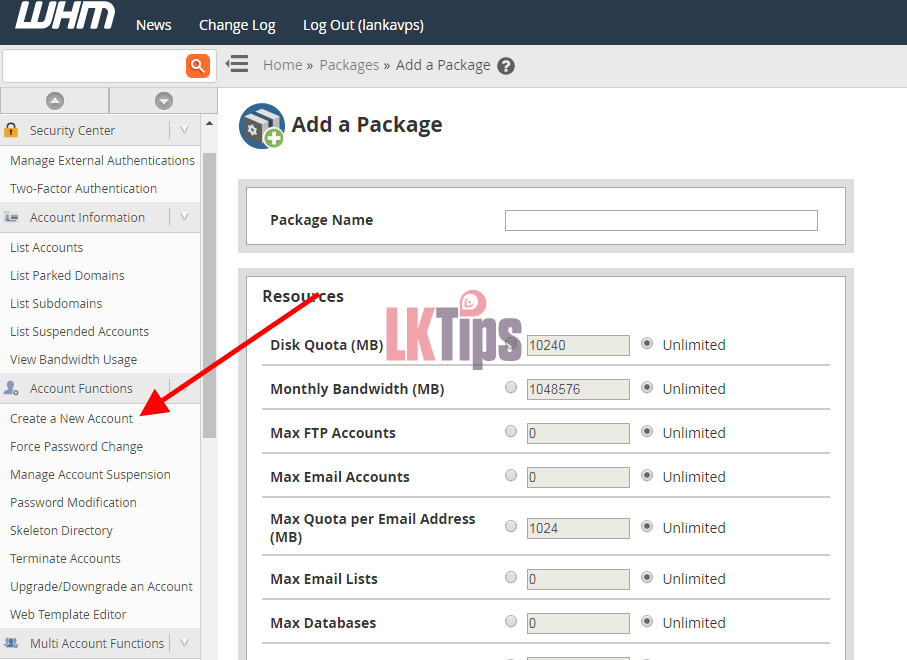Collapse the Security Center section chevron
The width and height of the screenshot is (907, 660).
click(x=184, y=130)
